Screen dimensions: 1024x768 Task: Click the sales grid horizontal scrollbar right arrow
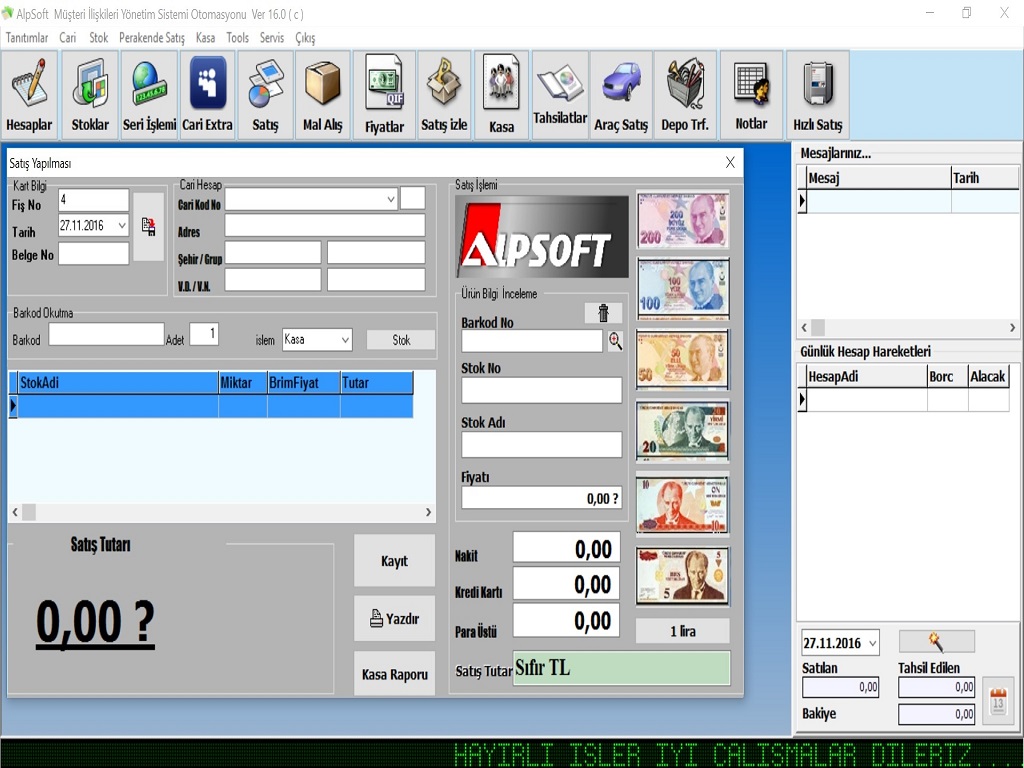coord(428,512)
